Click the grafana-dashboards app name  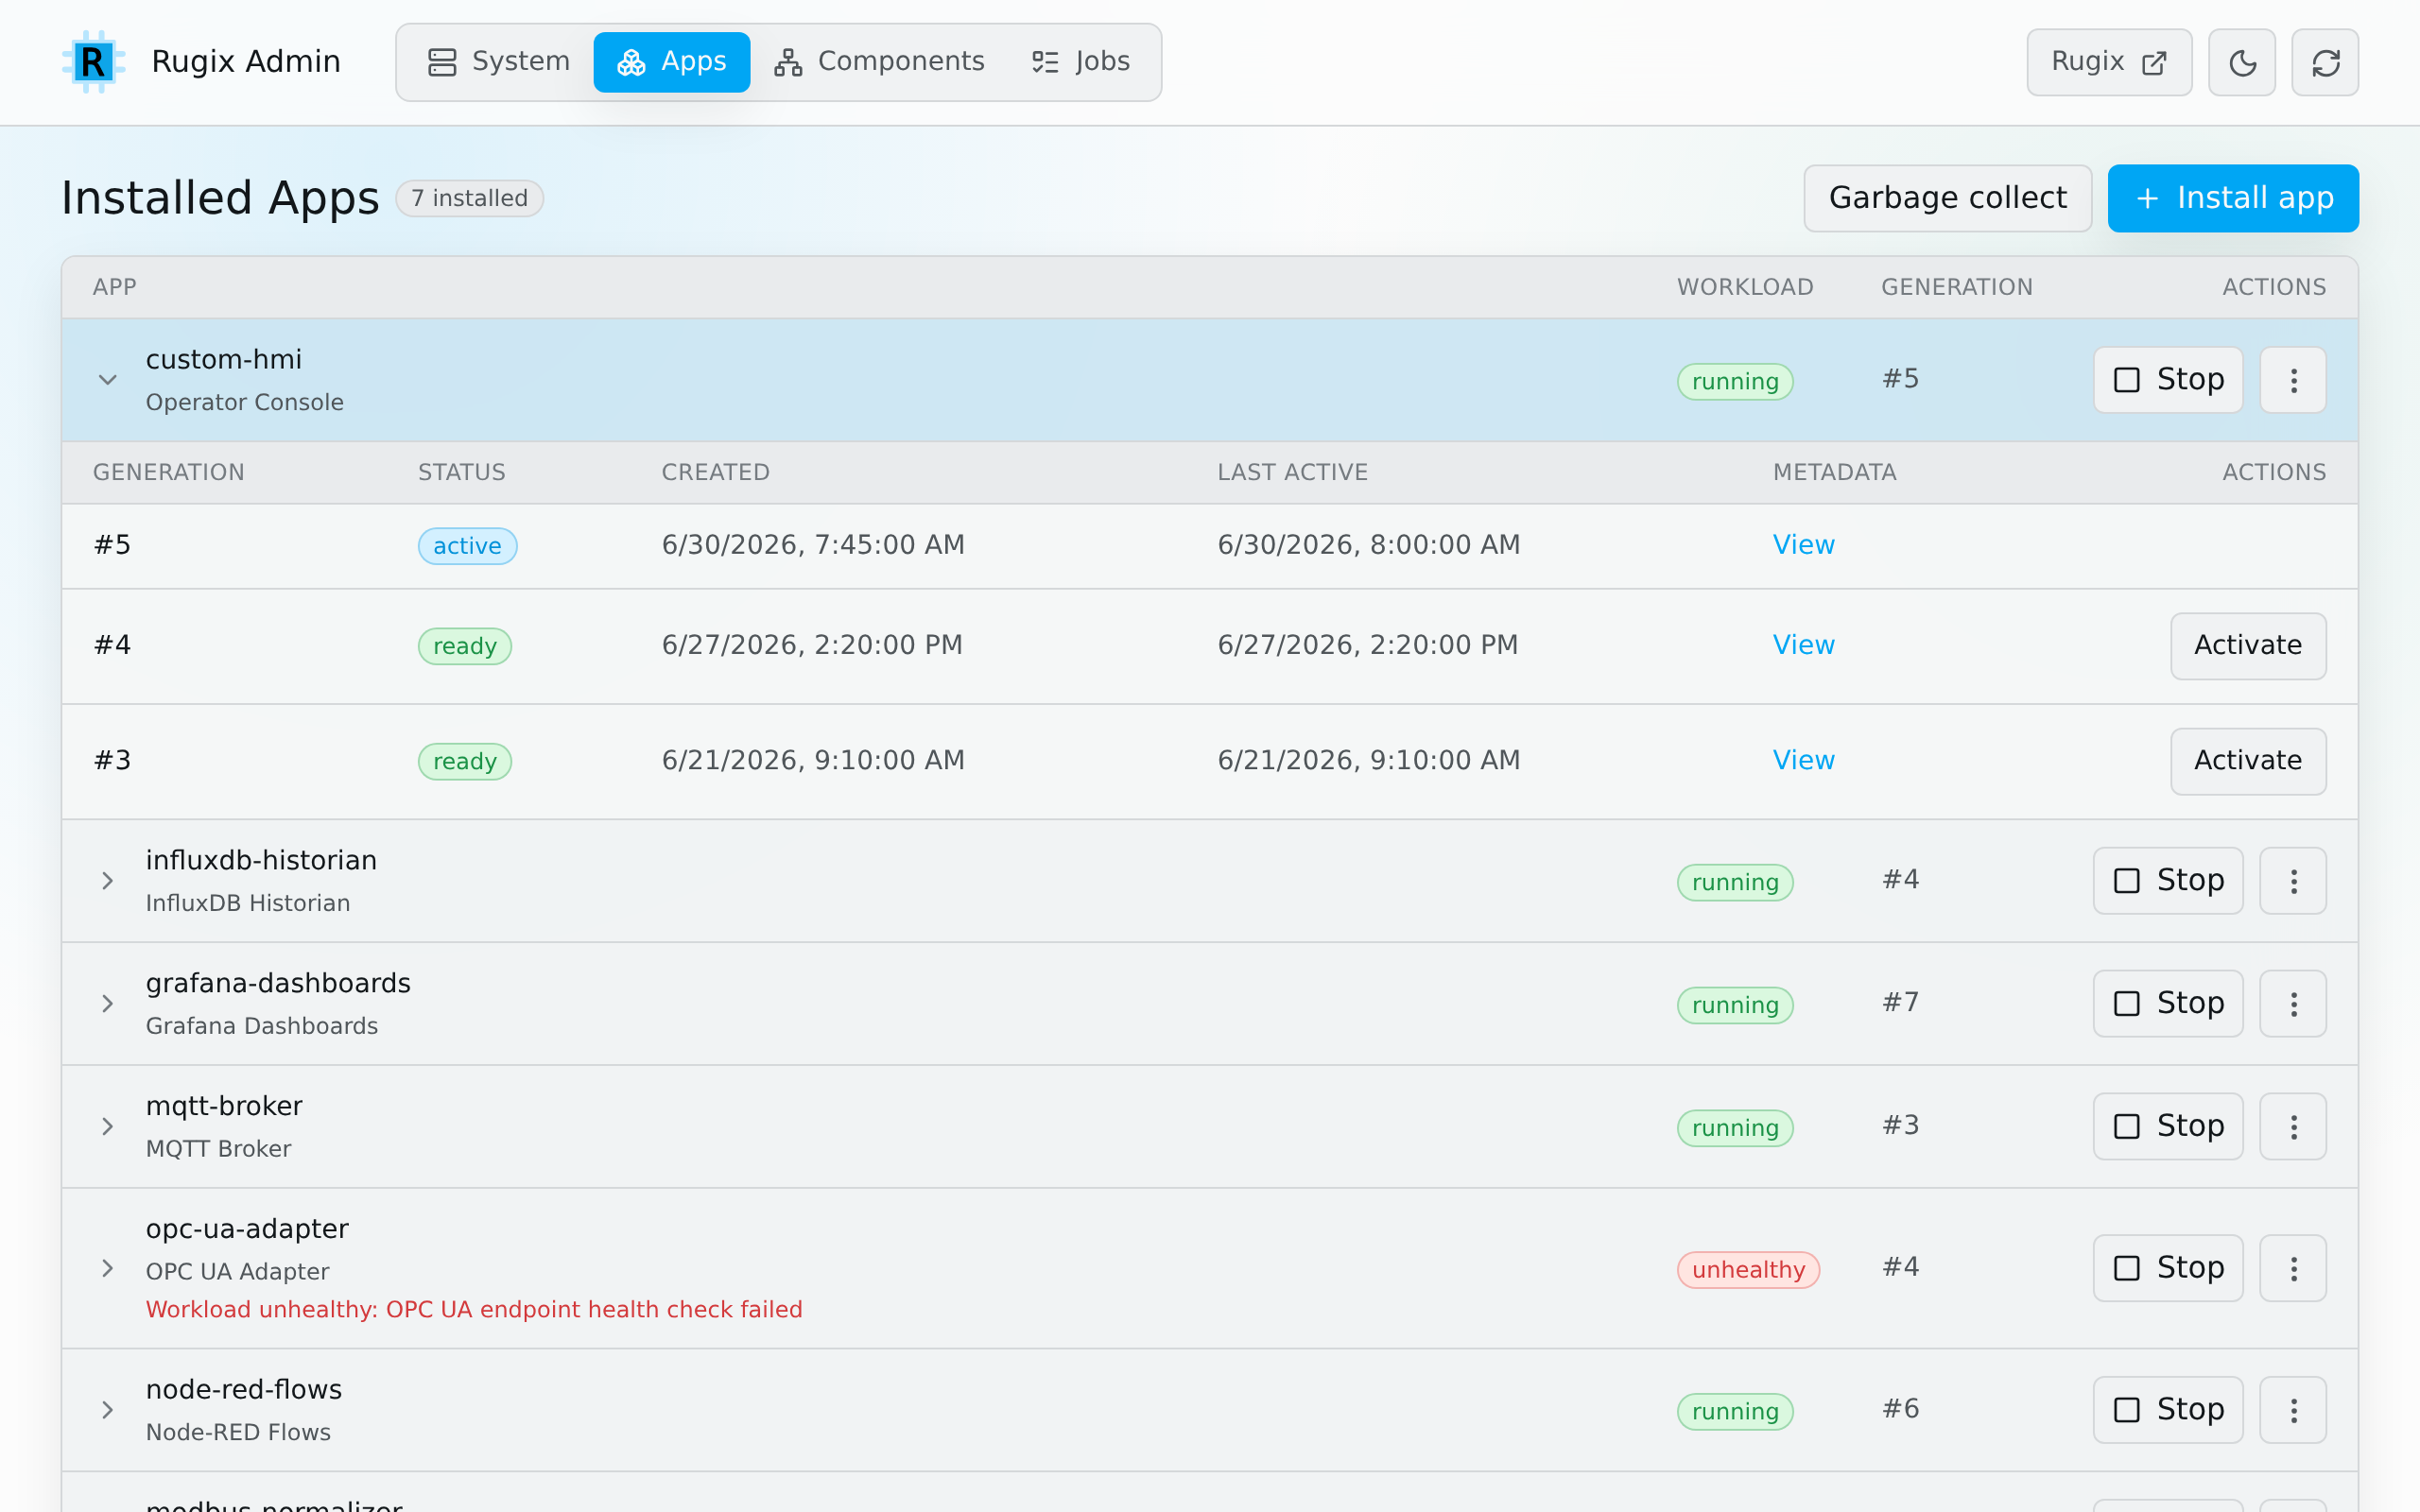[278, 984]
